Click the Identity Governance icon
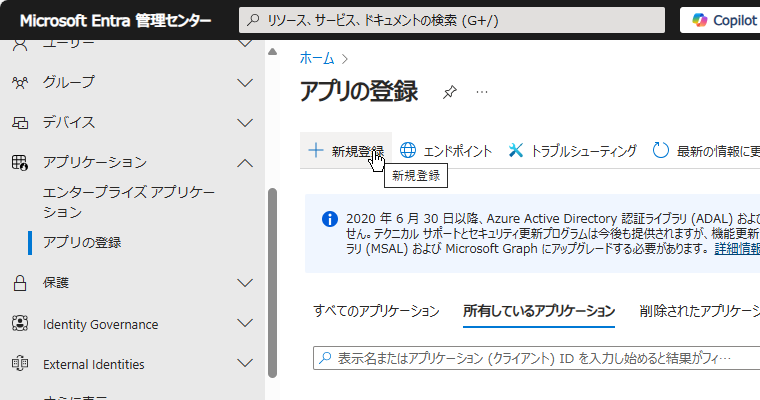The width and height of the screenshot is (760, 400). click(20, 323)
